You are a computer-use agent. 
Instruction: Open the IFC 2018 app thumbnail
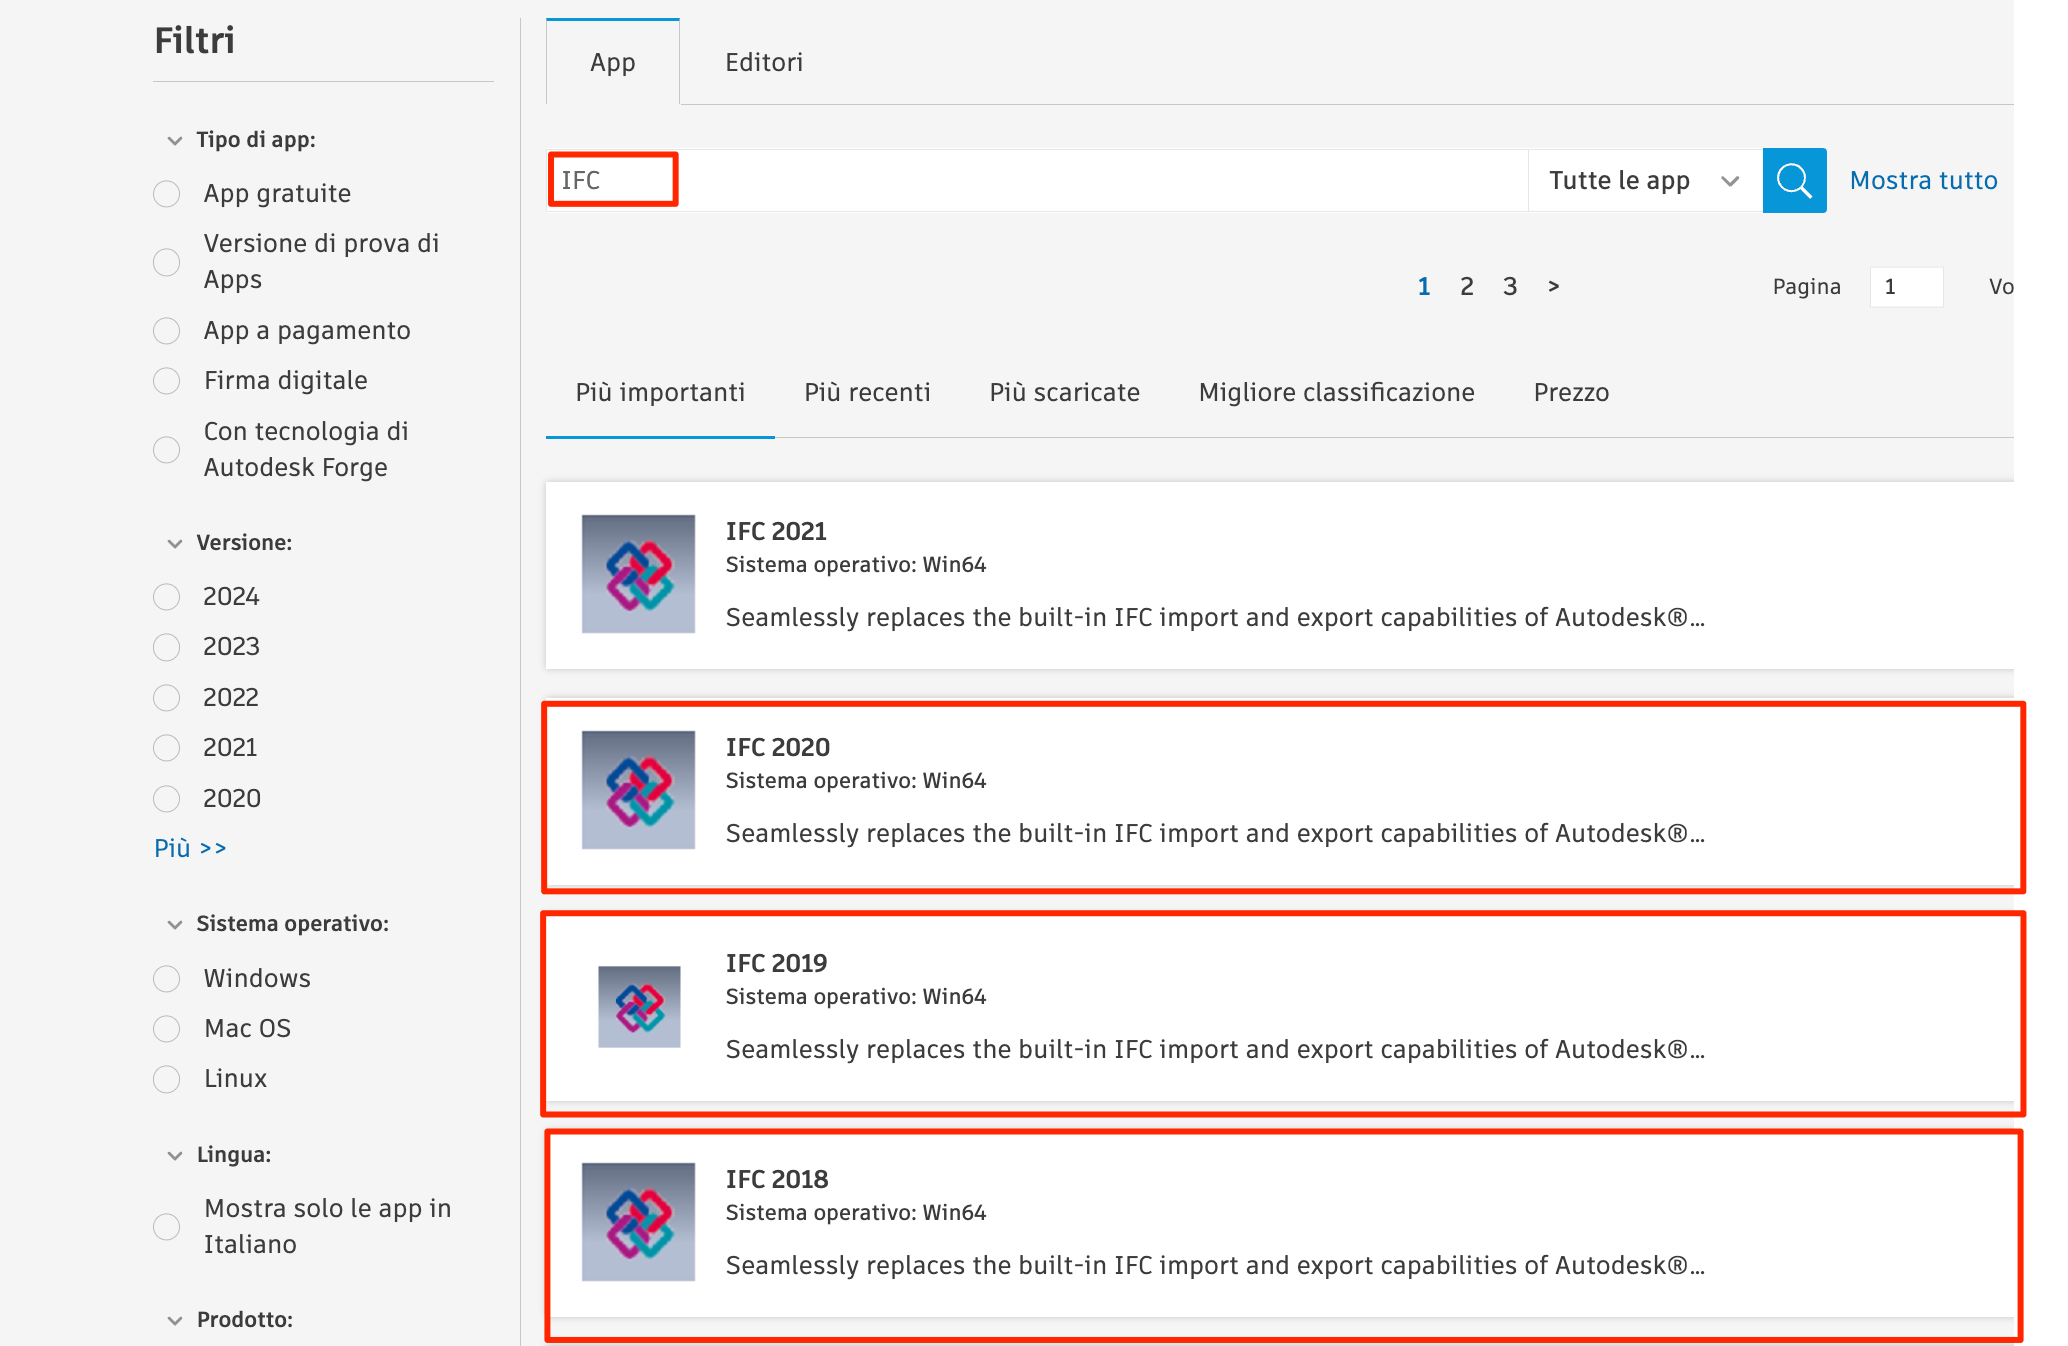click(x=638, y=1222)
